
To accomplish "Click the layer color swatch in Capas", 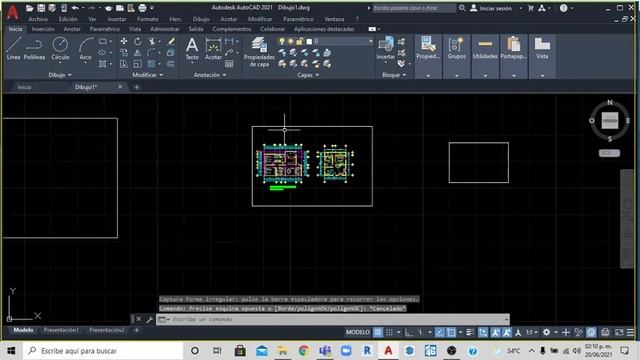I will [x=309, y=41].
